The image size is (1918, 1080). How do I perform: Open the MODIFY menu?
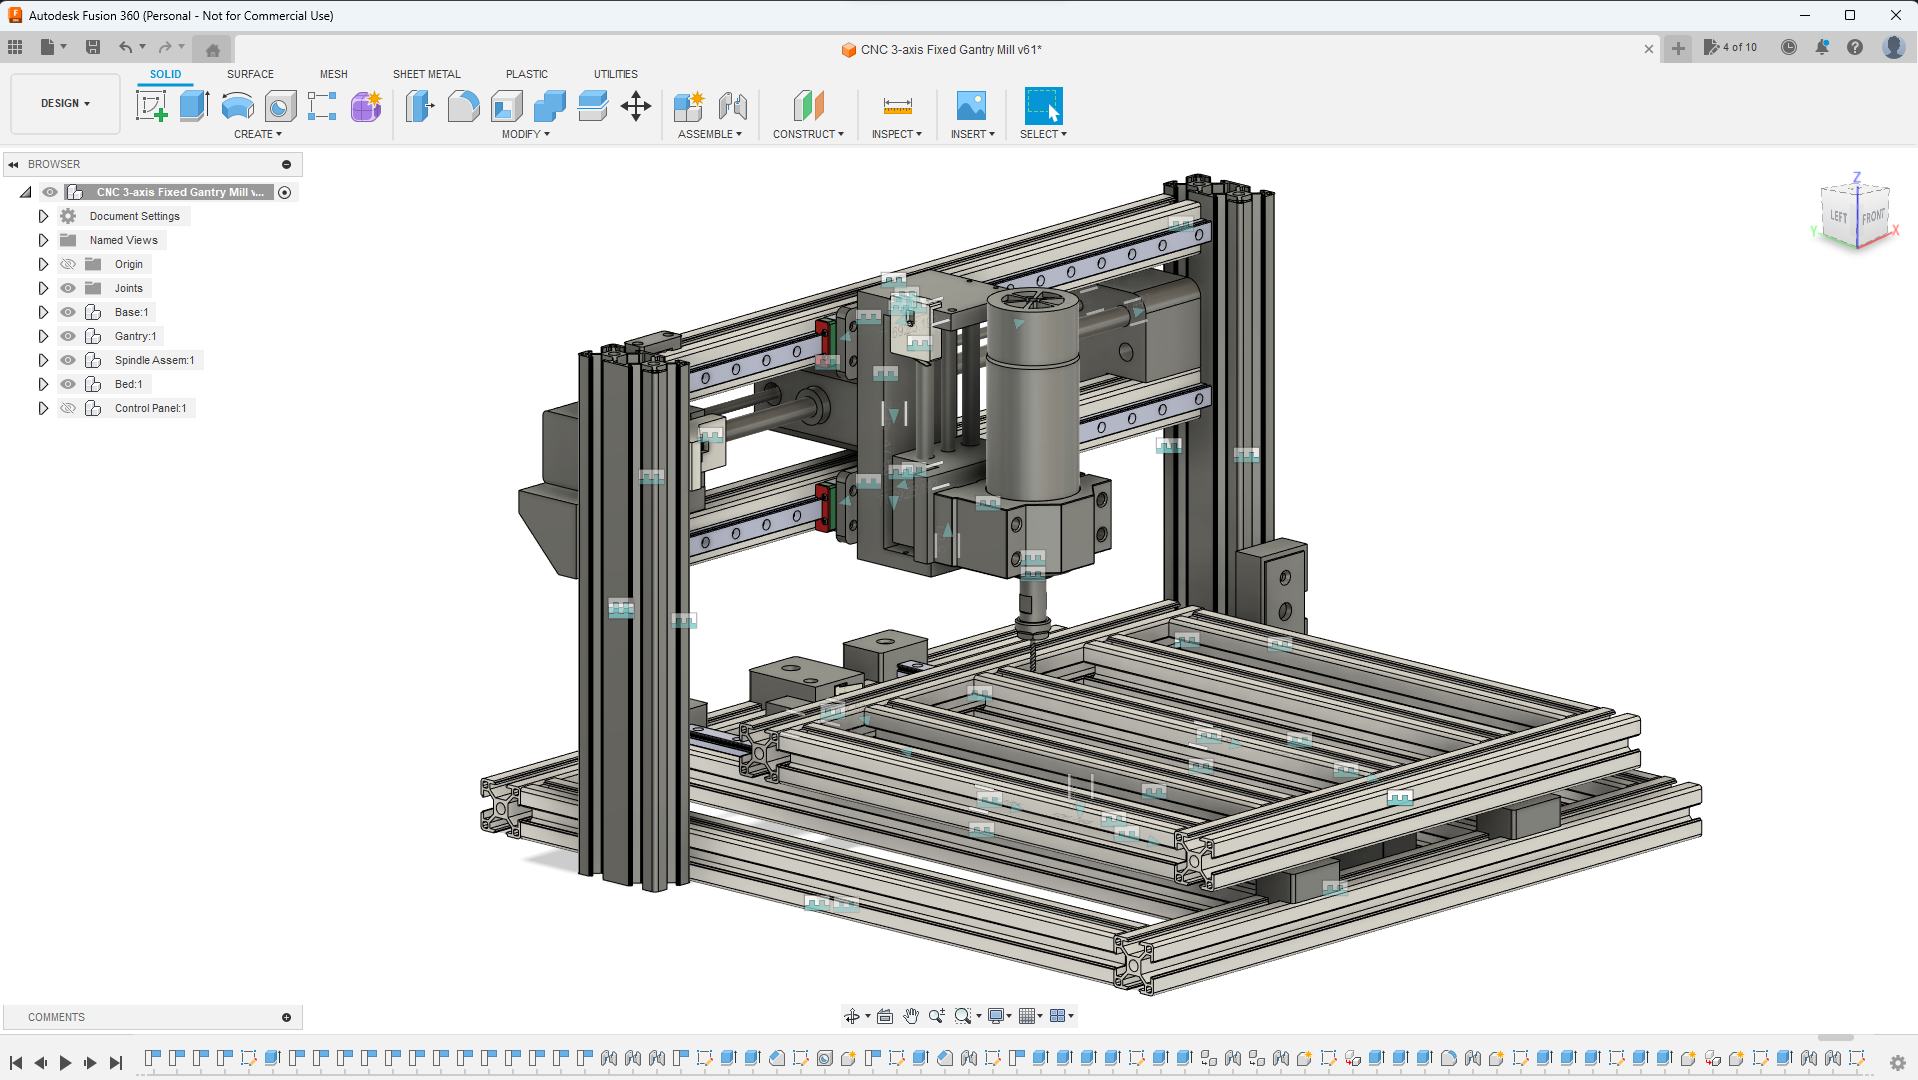pyautogui.click(x=525, y=134)
